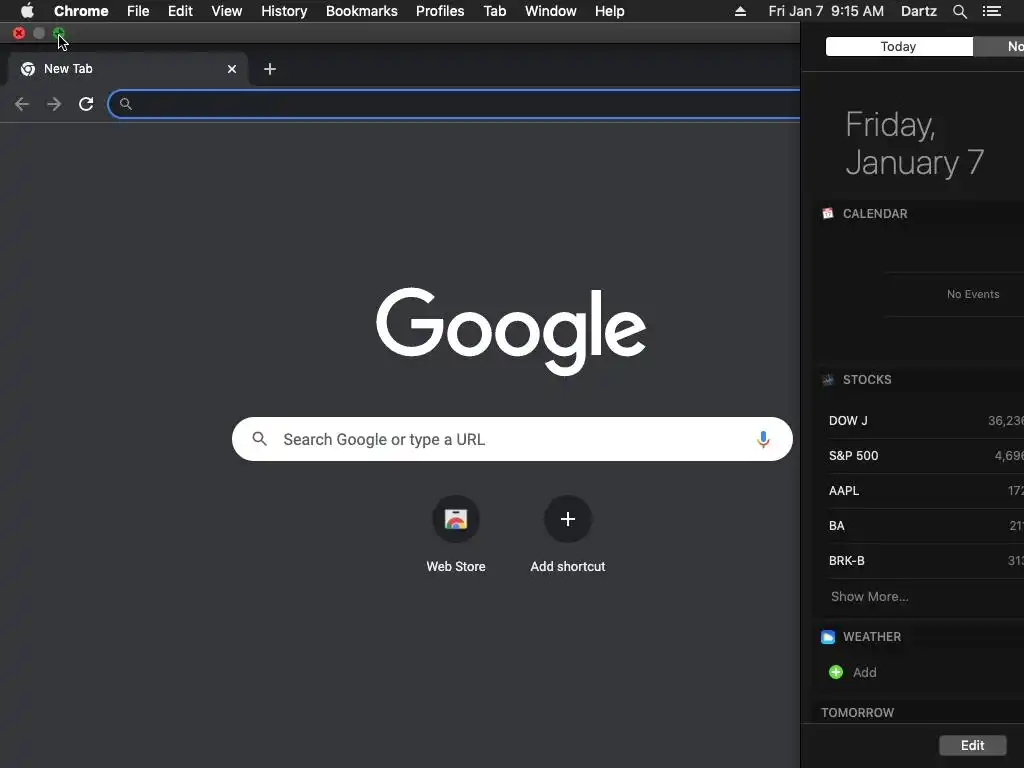Viewport: 1024px width, 768px height.
Task: Open the History menu
Action: tap(284, 11)
